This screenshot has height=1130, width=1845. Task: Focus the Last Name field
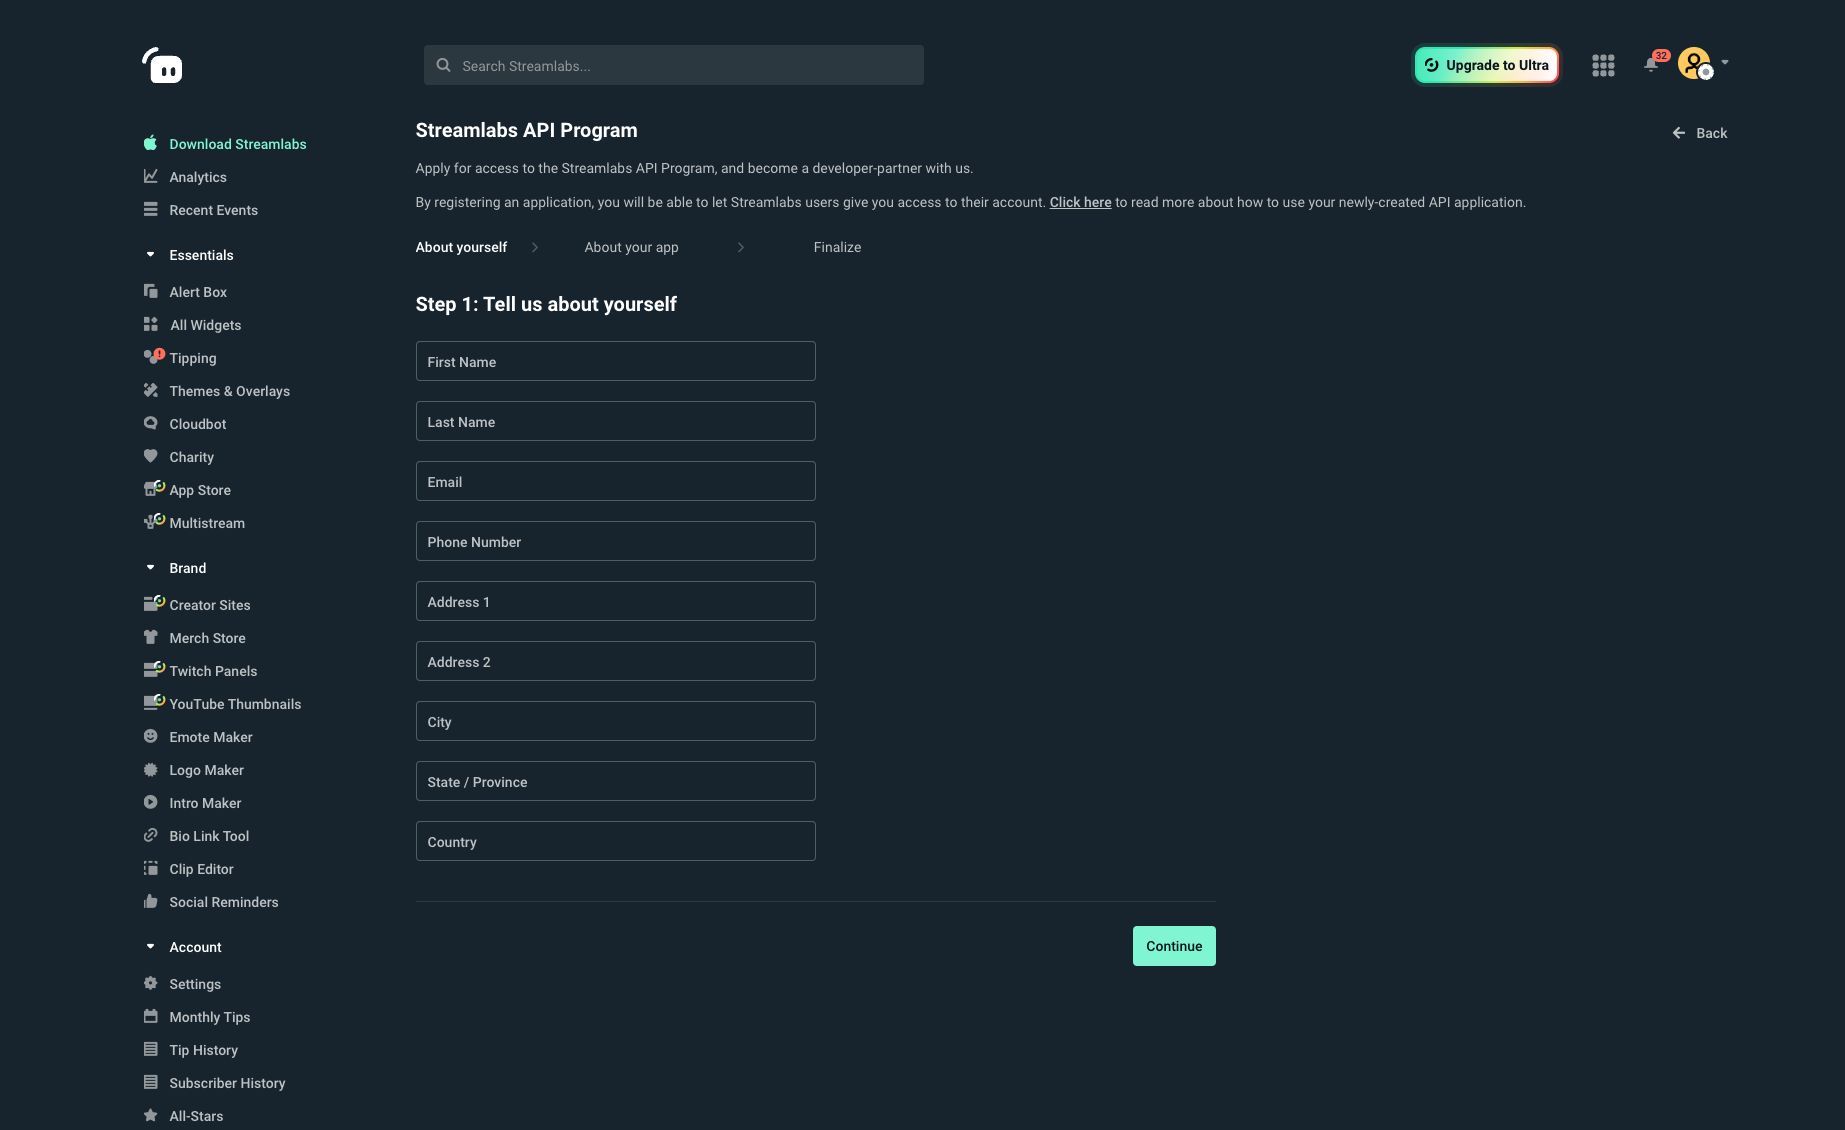pyautogui.click(x=615, y=421)
